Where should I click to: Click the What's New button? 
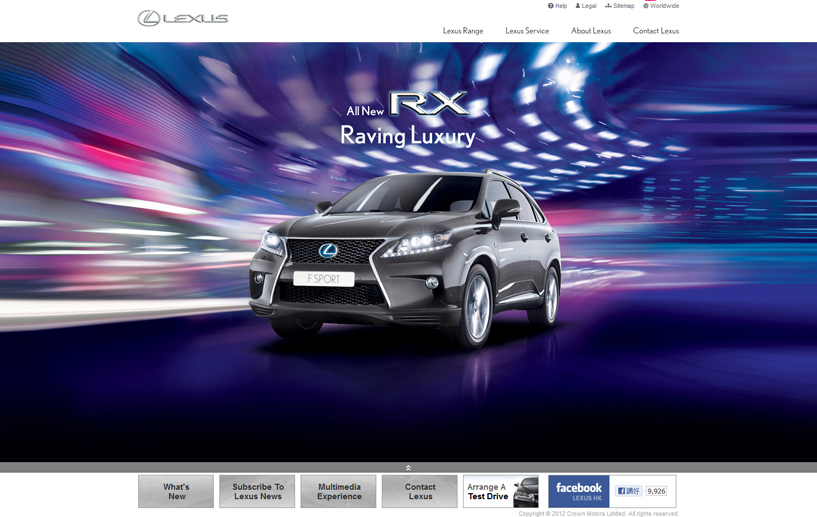coord(176,491)
